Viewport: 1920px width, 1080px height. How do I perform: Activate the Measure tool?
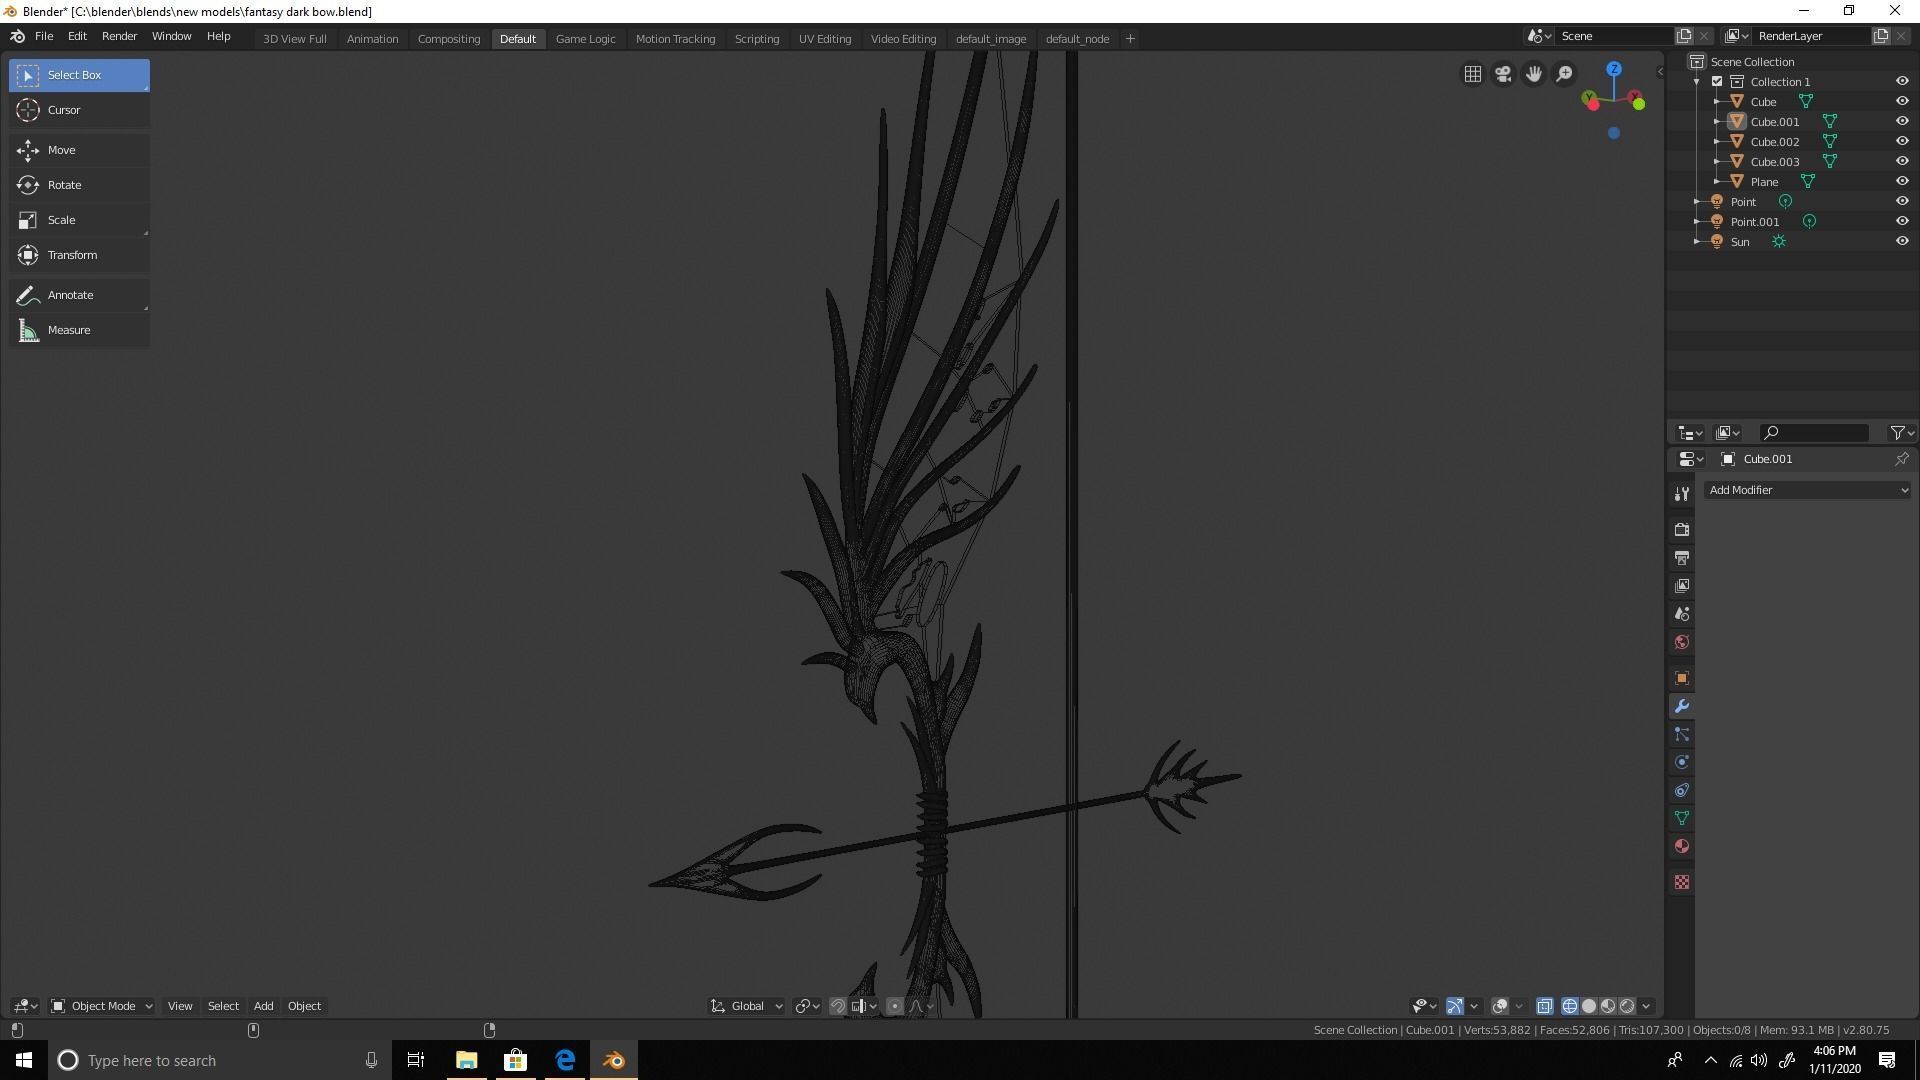(x=68, y=329)
